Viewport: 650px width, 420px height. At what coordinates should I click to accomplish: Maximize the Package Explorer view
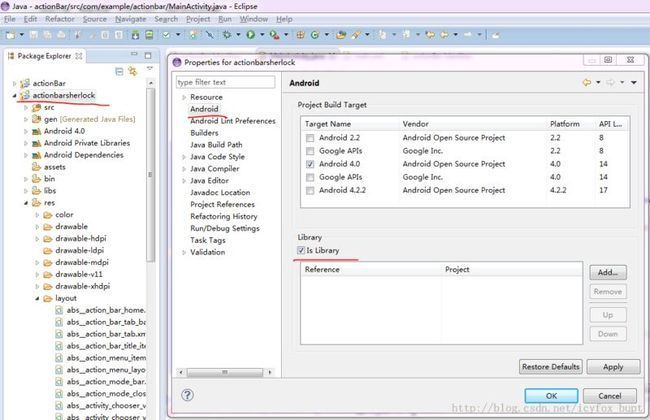coord(148,55)
